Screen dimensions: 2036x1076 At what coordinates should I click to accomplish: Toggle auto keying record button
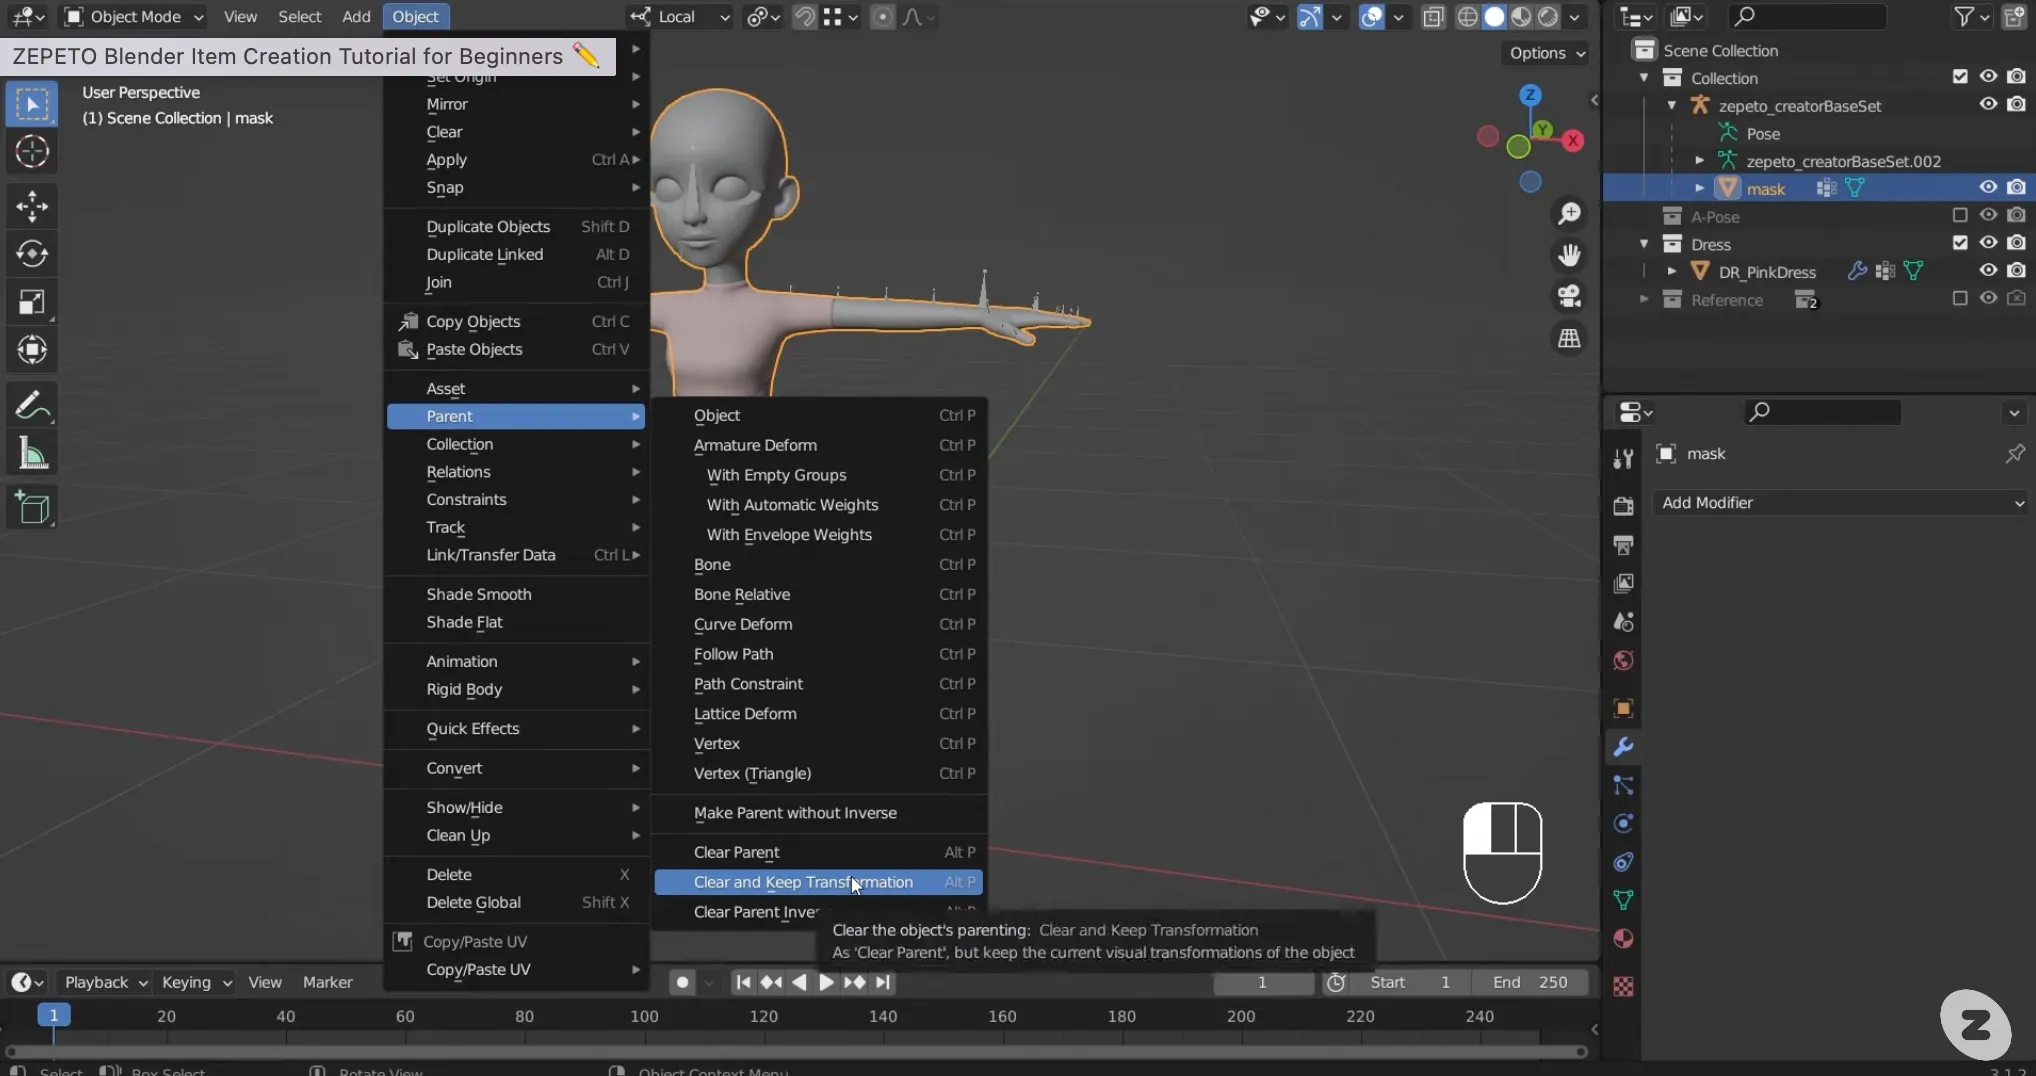coord(682,983)
